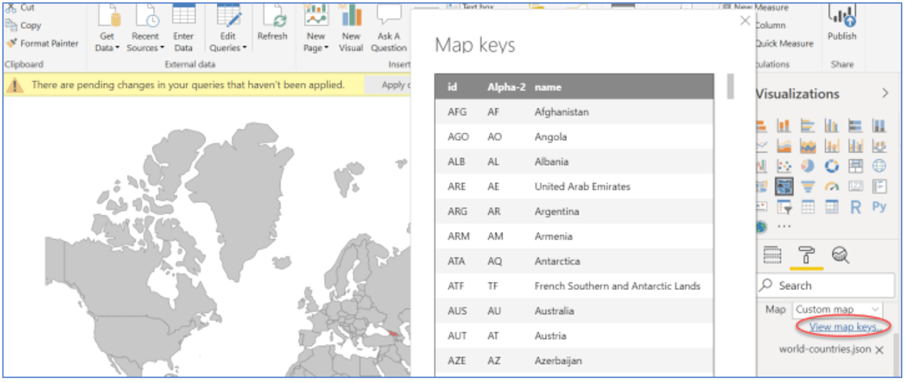Select the Multi-row card visual
The width and height of the screenshot is (905, 382).
pos(879,186)
